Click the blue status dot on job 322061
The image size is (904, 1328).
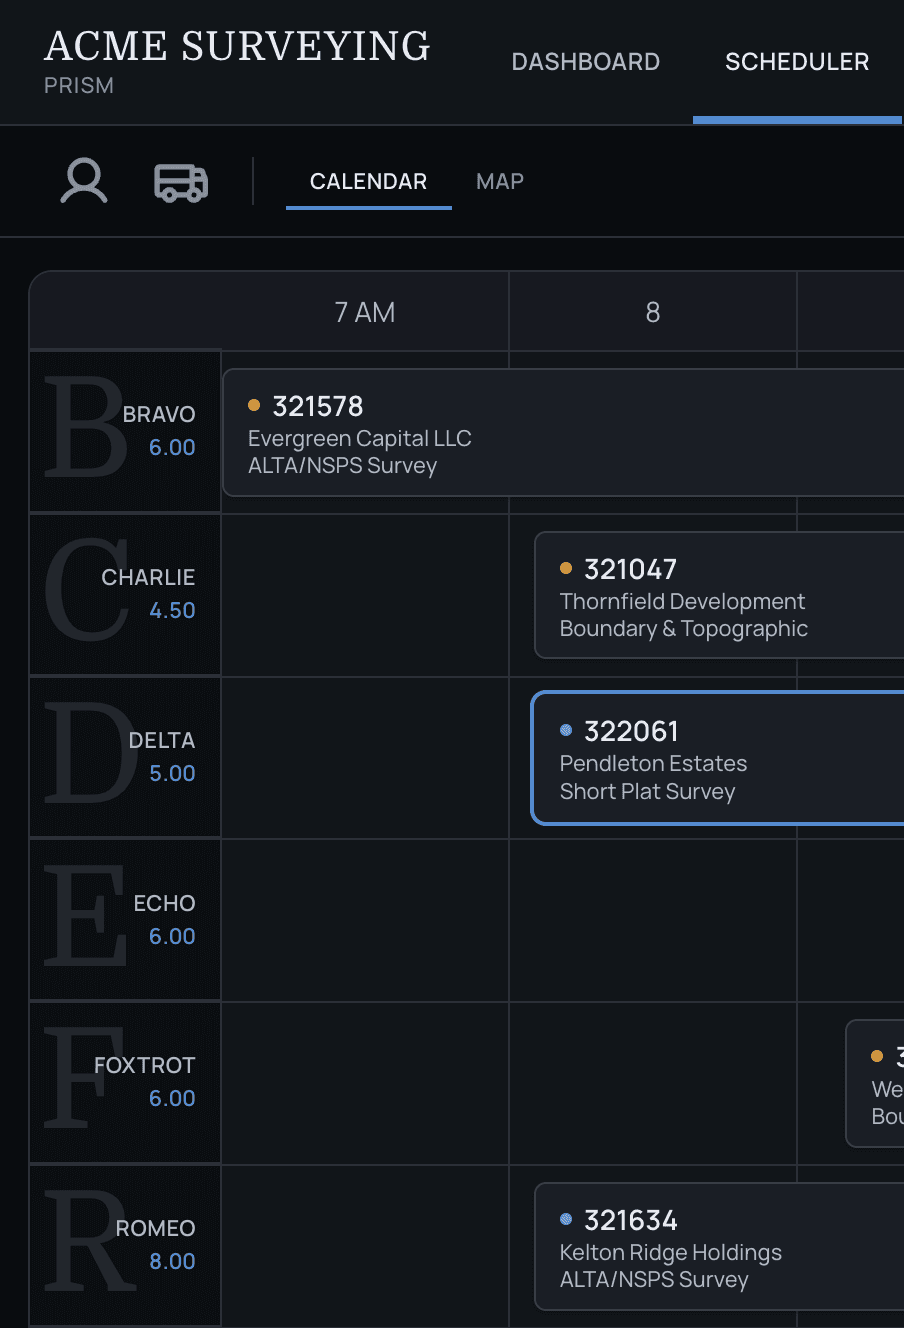pyautogui.click(x=566, y=730)
